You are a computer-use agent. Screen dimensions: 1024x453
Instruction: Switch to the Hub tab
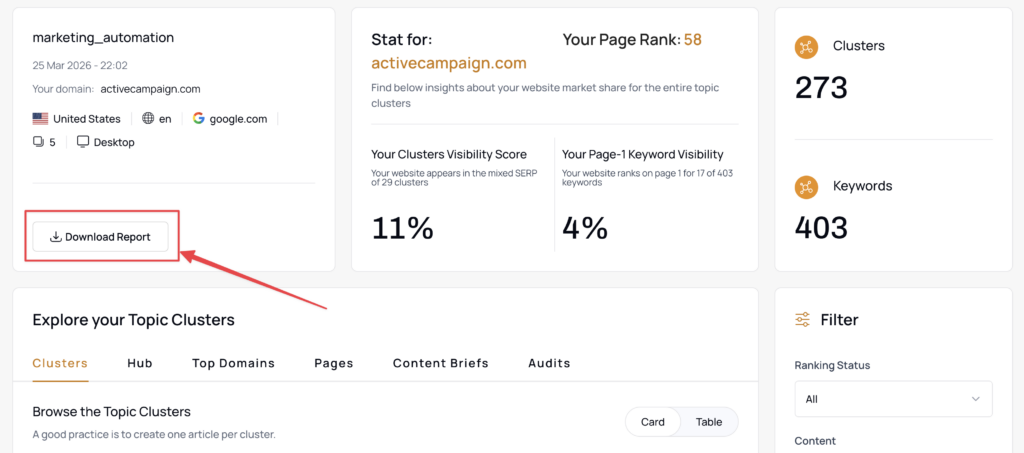(x=140, y=363)
